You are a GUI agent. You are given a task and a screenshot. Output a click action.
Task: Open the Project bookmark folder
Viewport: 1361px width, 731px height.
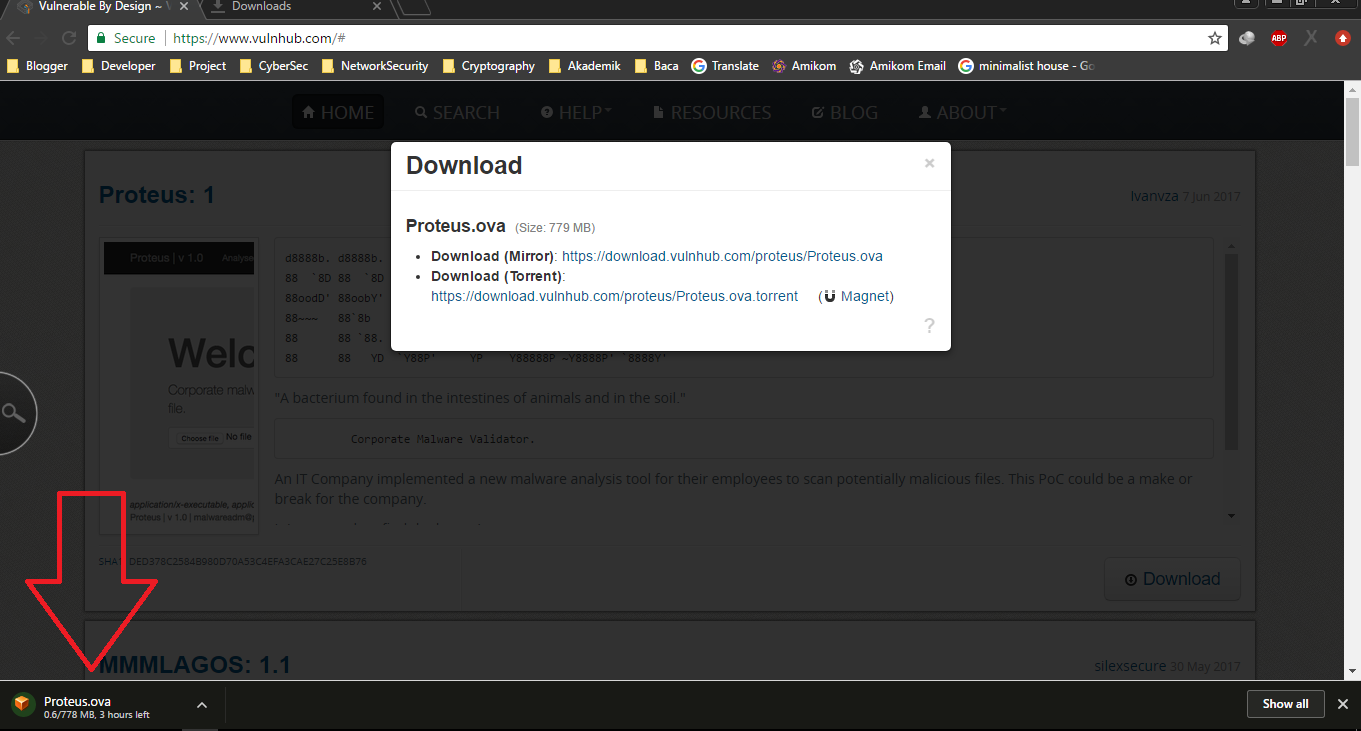click(x=198, y=66)
